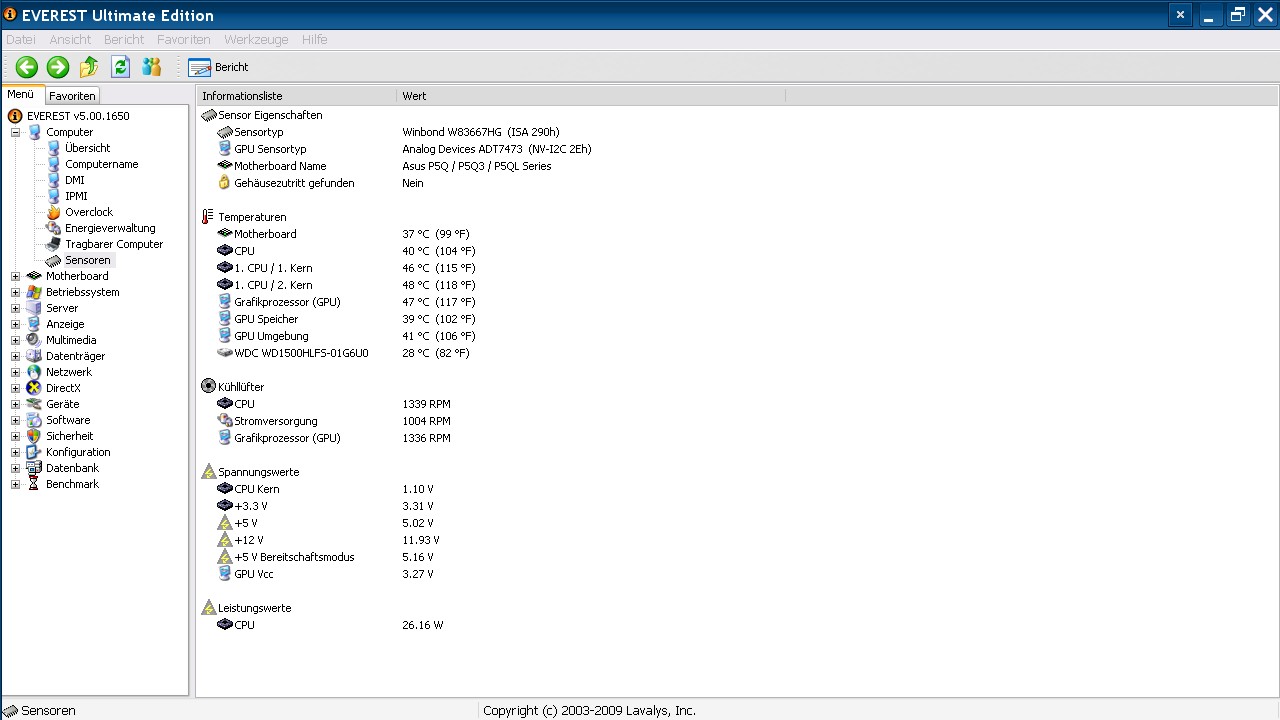Click the Overclock flame icon
The width and height of the screenshot is (1280, 720).
(54, 212)
